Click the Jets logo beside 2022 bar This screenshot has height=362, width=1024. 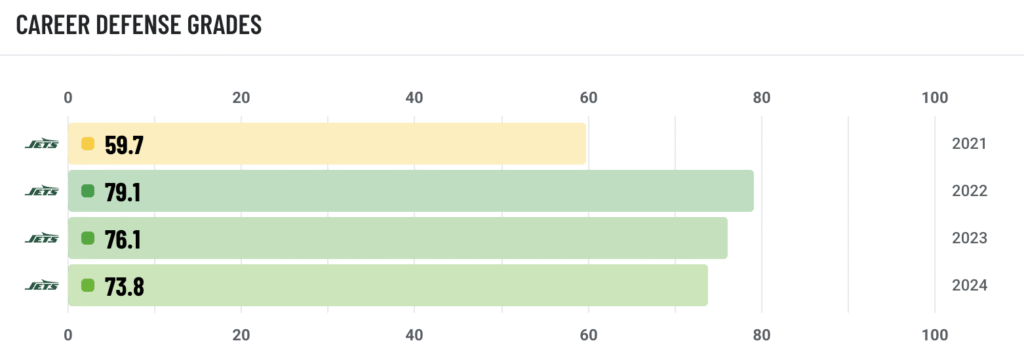(x=41, y=191)
